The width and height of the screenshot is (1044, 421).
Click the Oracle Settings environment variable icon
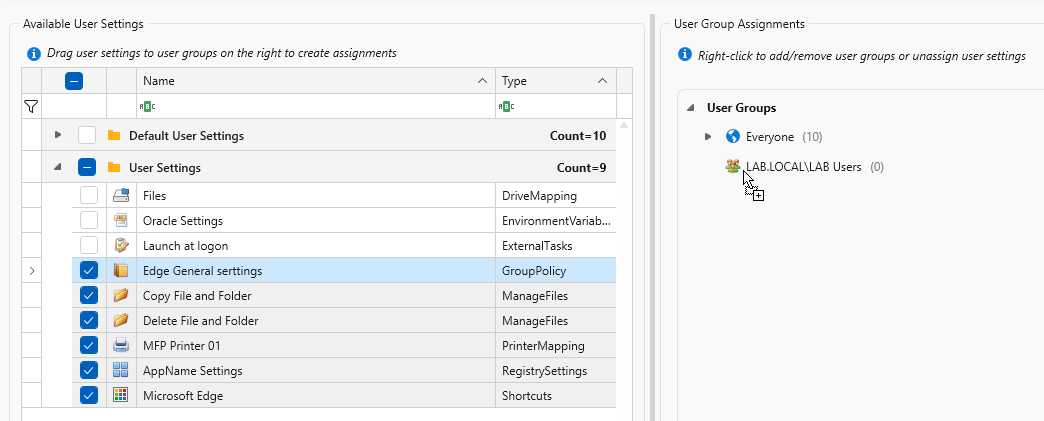tap(121, 220)
